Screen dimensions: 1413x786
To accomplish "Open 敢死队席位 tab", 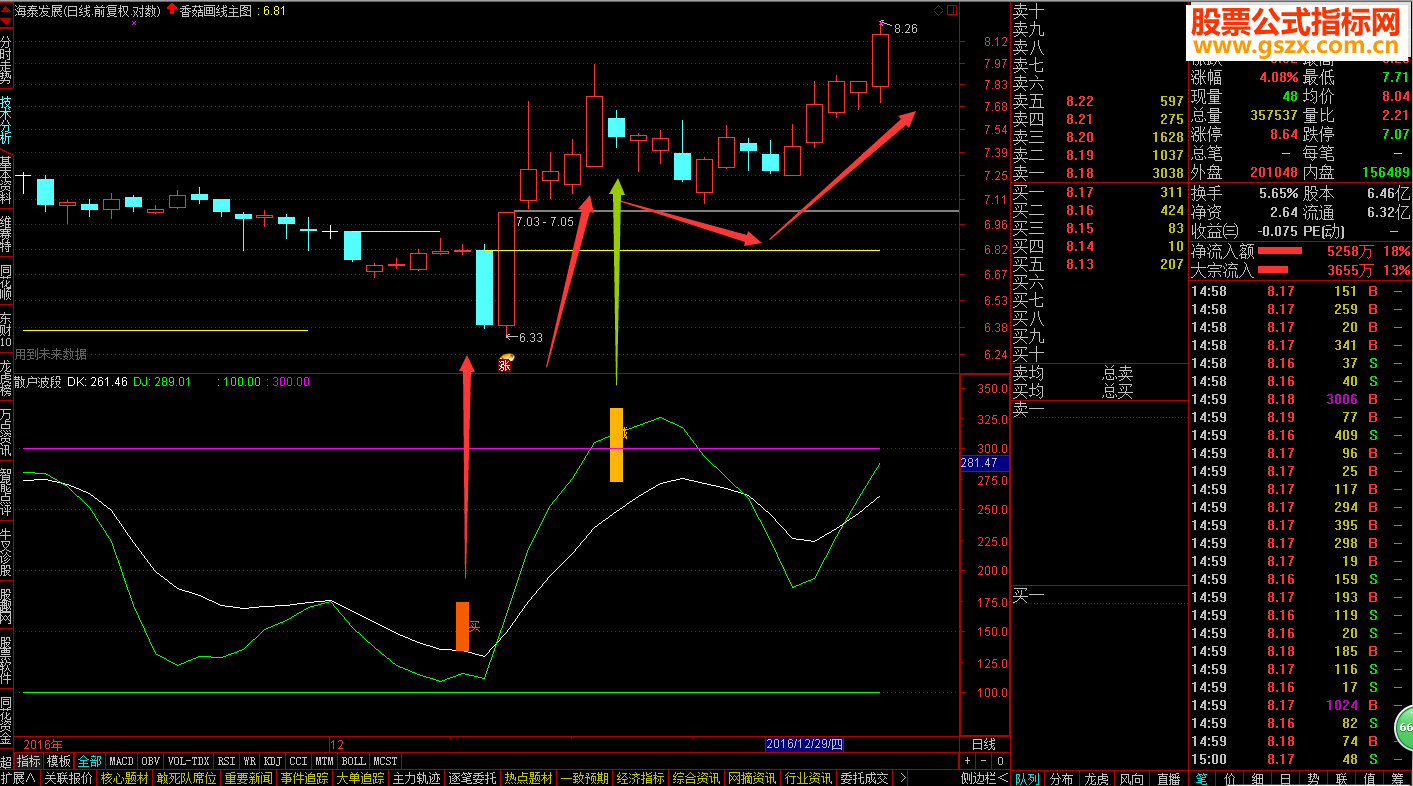I will click(x=187, y=778).
